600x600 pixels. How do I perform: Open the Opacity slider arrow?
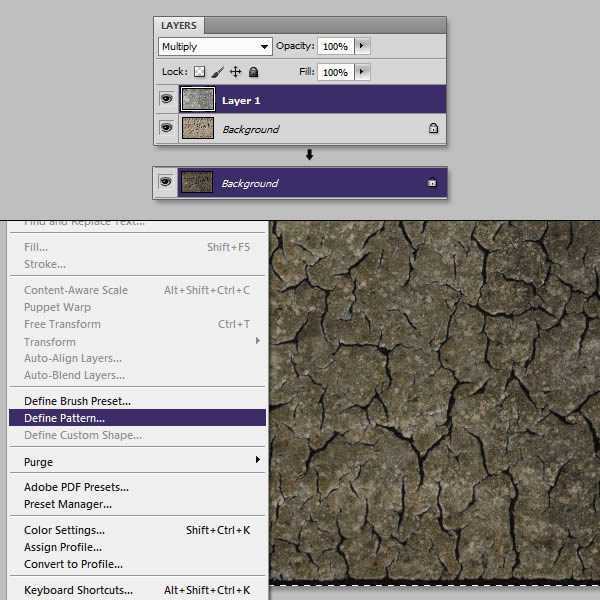point(362,46)
